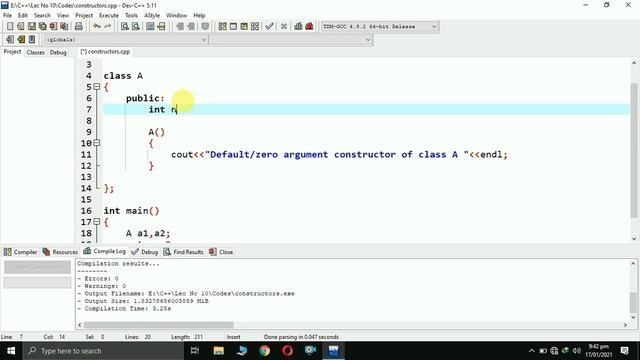Switch to the Project sidebar tab
This screenshot has width=640, height=360.
(x=12, y=52)
